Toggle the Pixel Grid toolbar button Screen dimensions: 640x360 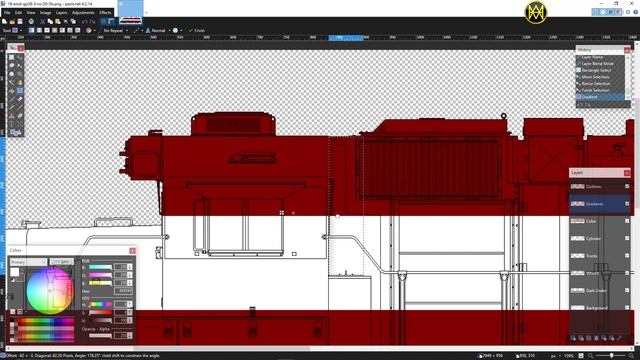pyautogui.click(x=104, y=21)
